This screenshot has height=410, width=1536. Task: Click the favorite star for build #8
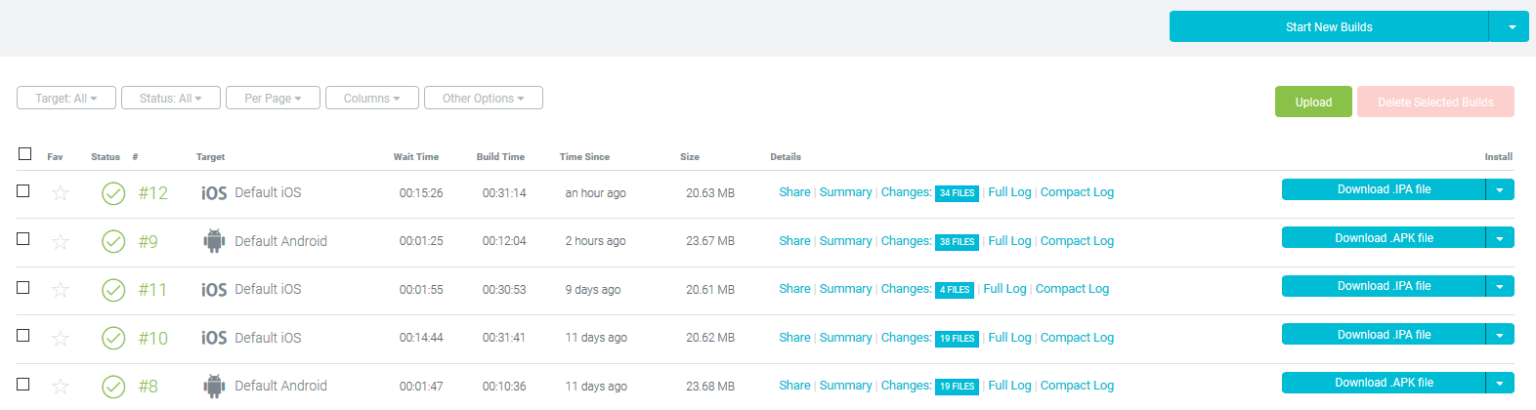point(60,386)
